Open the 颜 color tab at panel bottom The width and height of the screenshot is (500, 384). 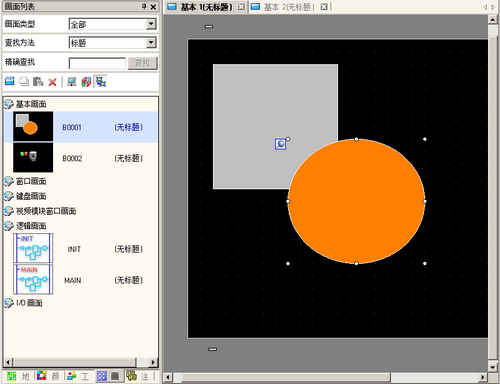coord(49,376)
